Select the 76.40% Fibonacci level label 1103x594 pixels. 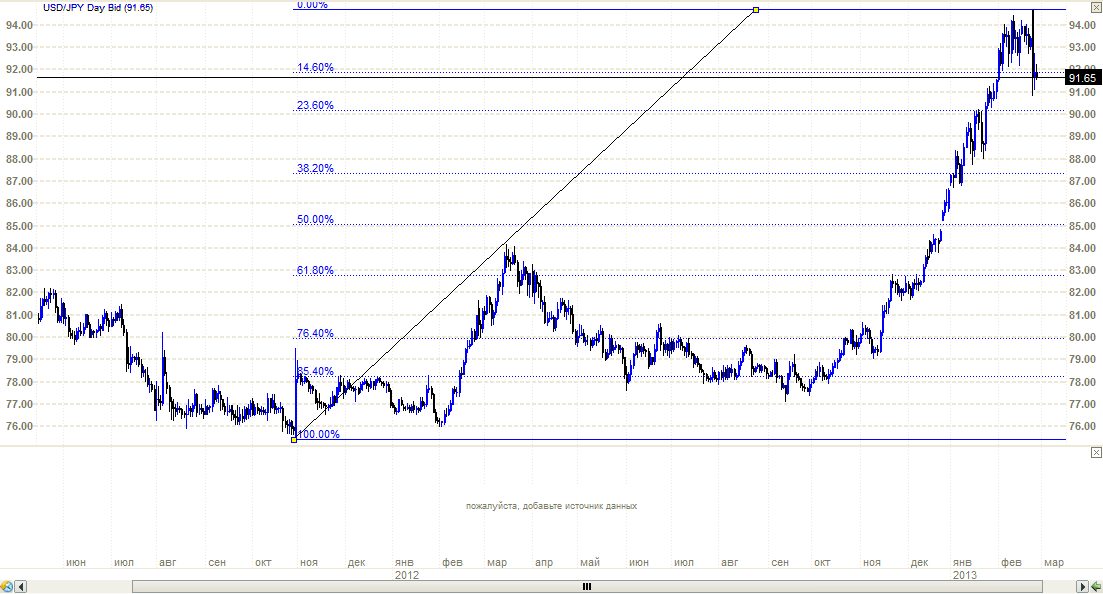315,334
